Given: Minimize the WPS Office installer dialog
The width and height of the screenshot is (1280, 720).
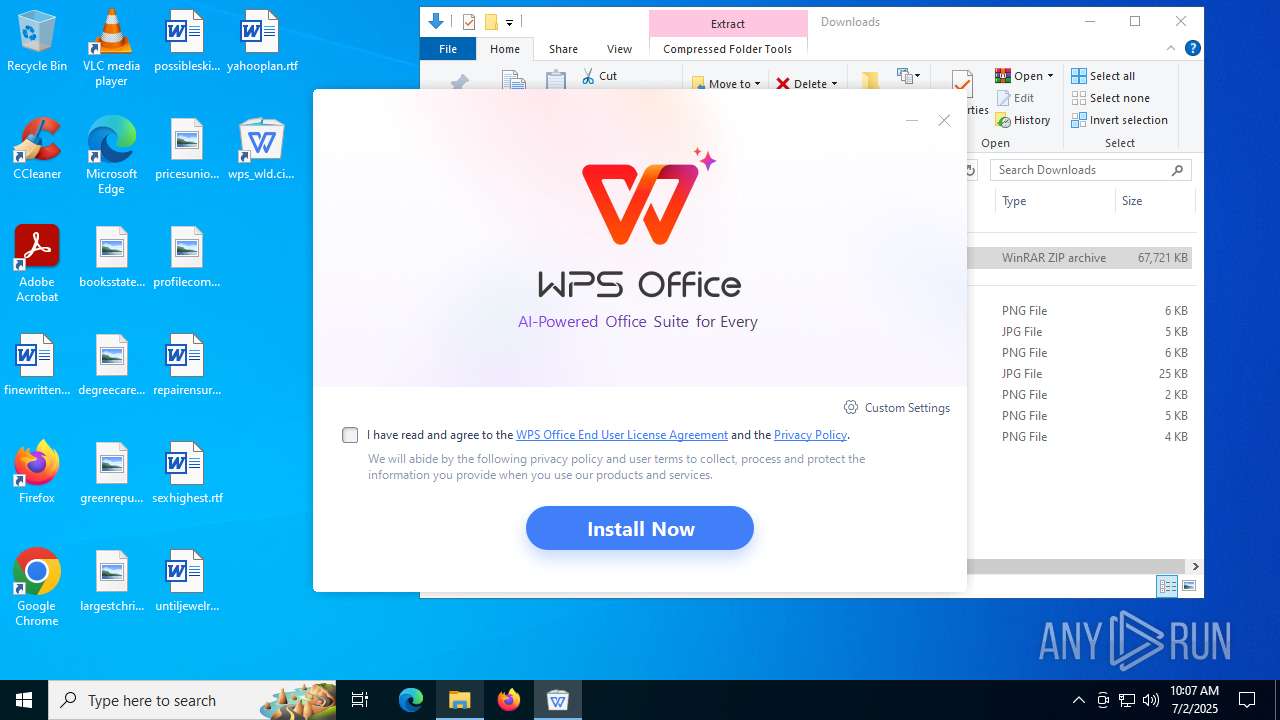Looking at the screenshot, I should [911, 120].
